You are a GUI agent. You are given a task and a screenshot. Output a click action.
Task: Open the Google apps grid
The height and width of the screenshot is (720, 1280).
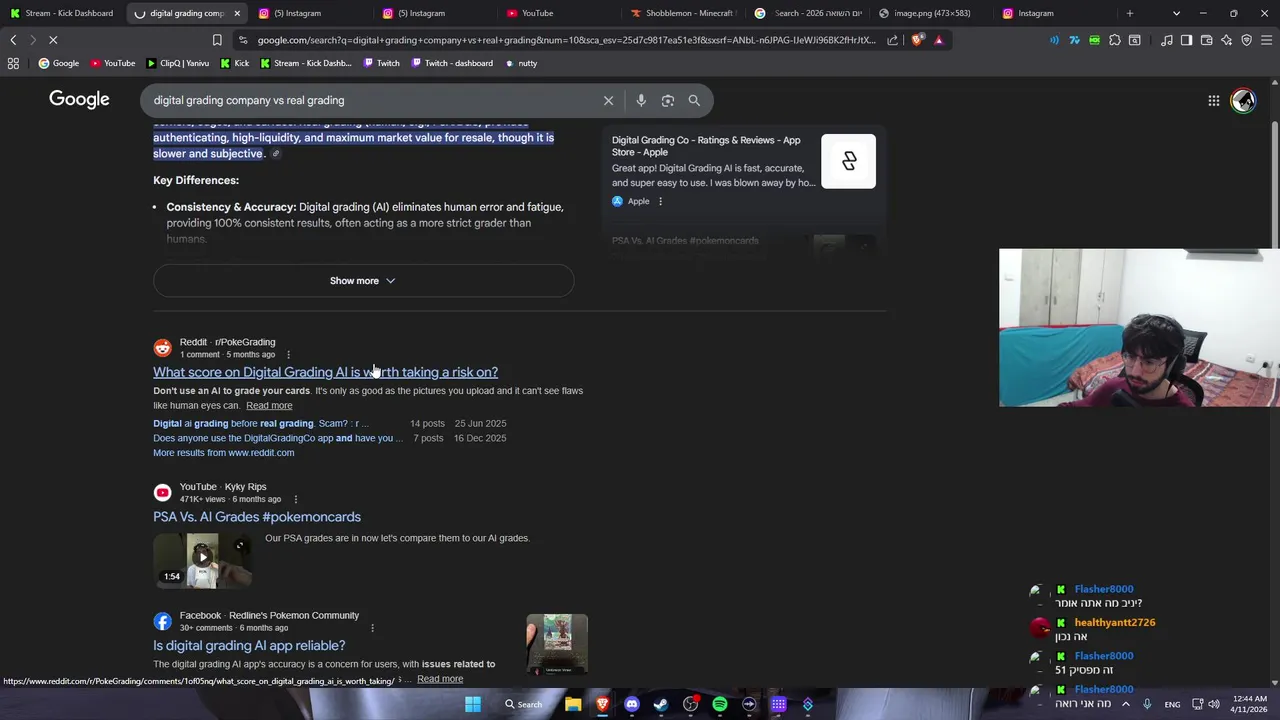[1213, 100]
